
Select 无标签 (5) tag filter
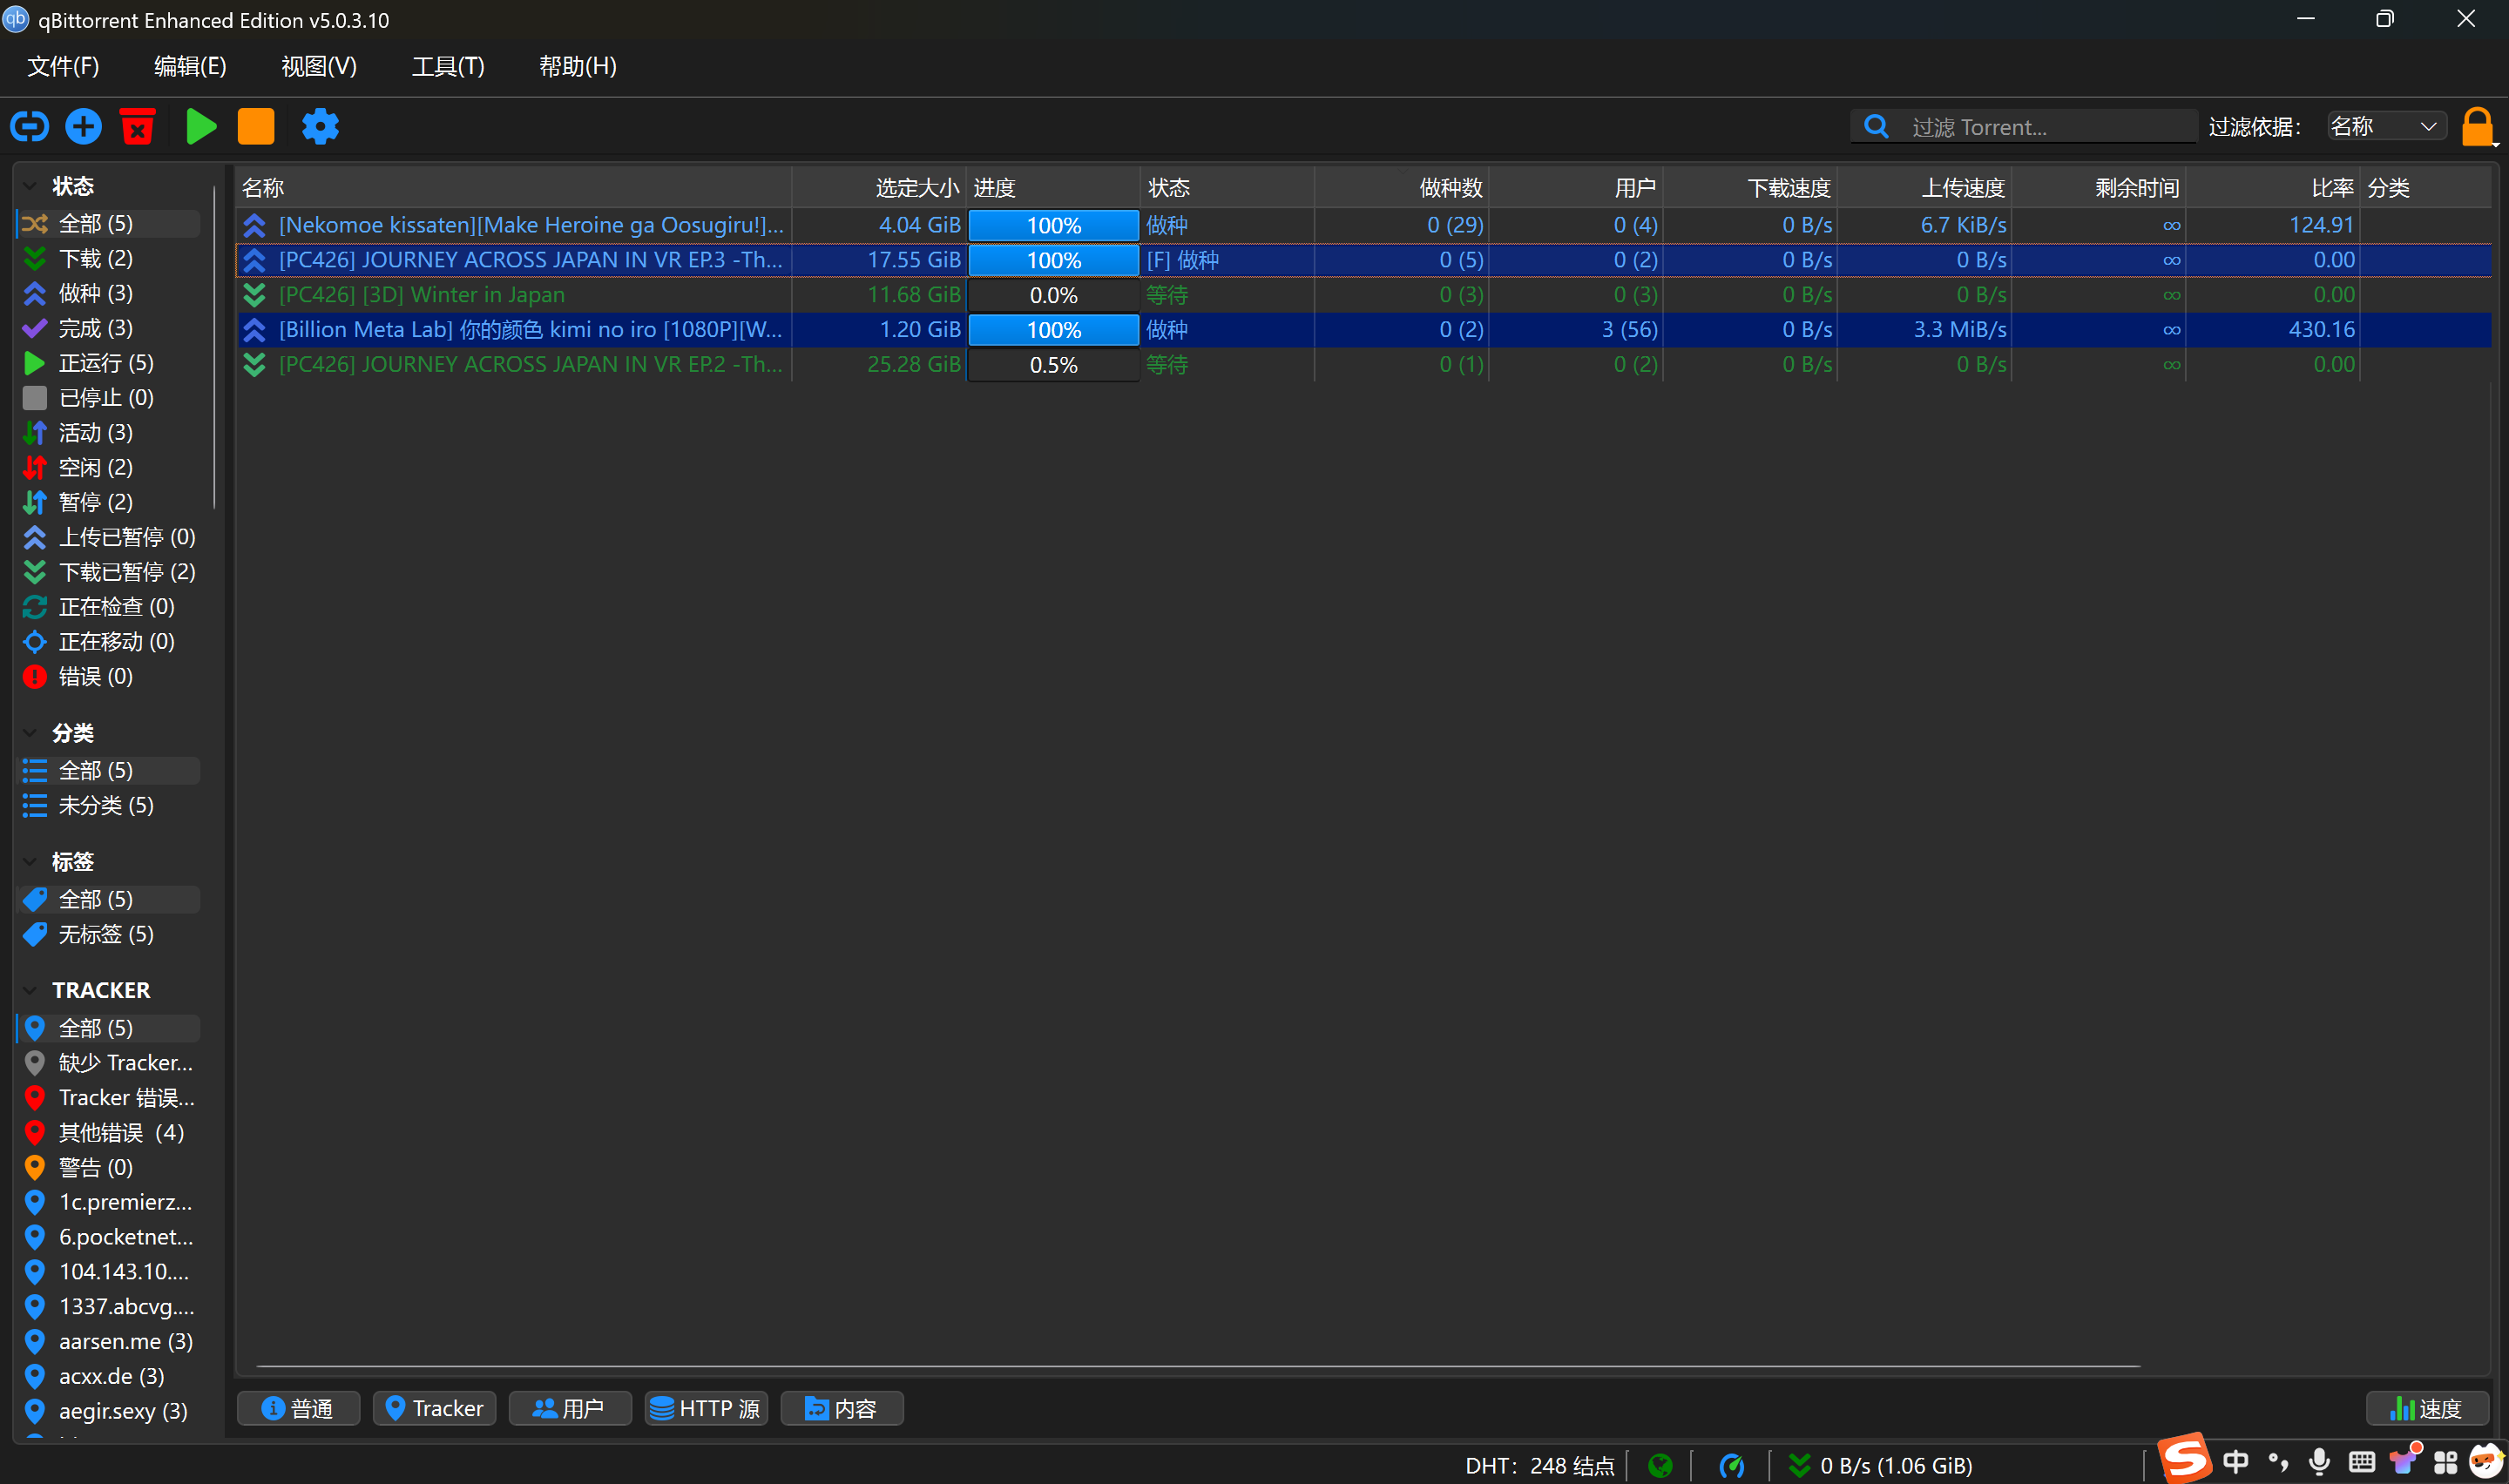110,935
